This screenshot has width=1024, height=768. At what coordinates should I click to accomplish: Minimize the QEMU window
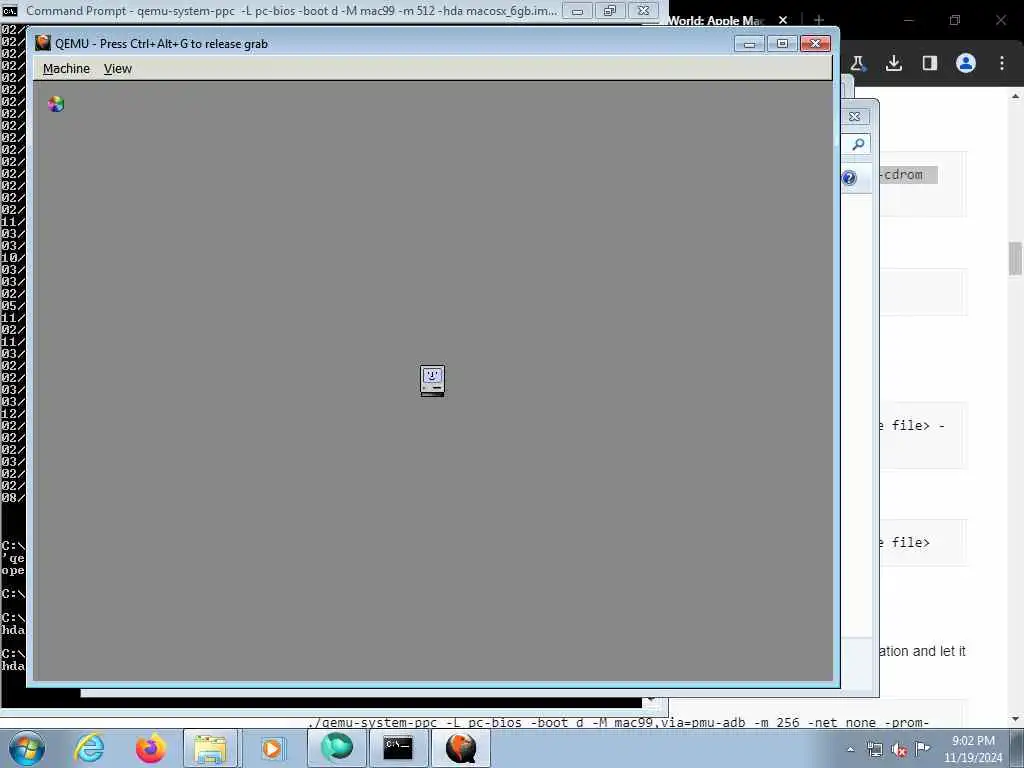pyautogui.click(x=749, y=44)
